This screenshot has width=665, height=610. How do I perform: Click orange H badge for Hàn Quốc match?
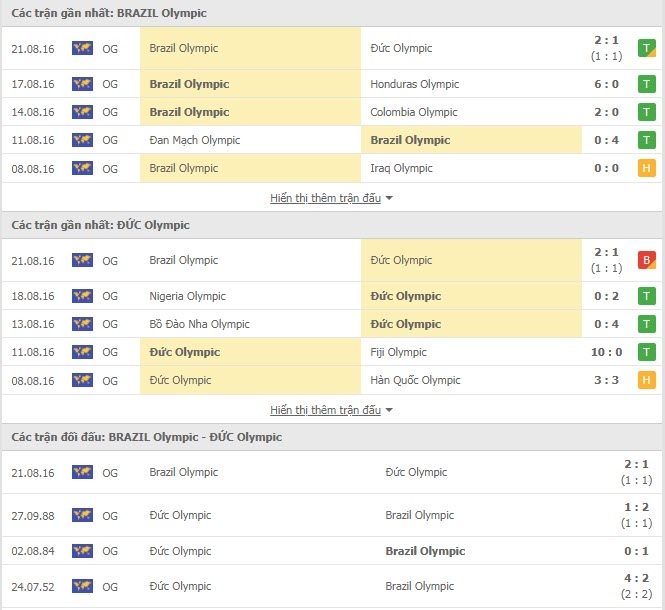(x=646, y=380)
